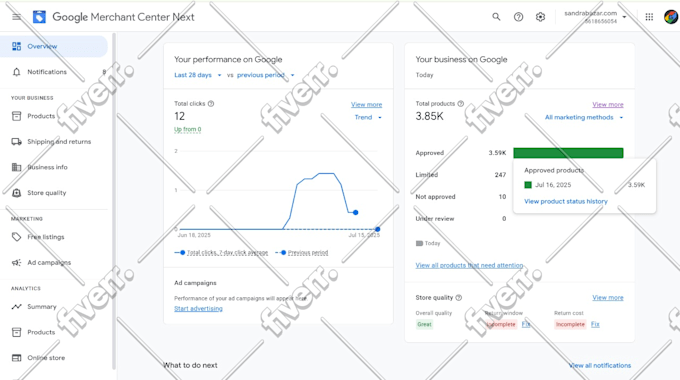
Task: Open the Trend dropdown
Action: [x=368, y=118]
